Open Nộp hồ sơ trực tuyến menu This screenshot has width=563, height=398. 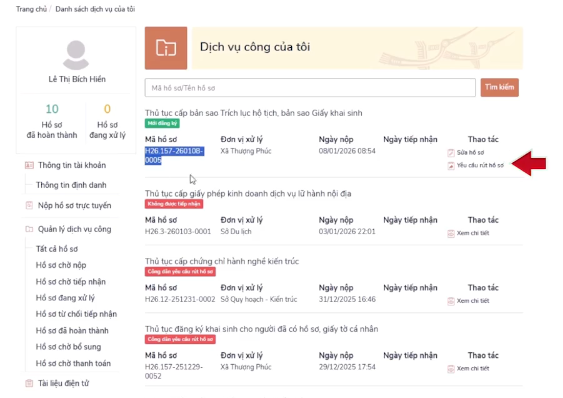75,205
